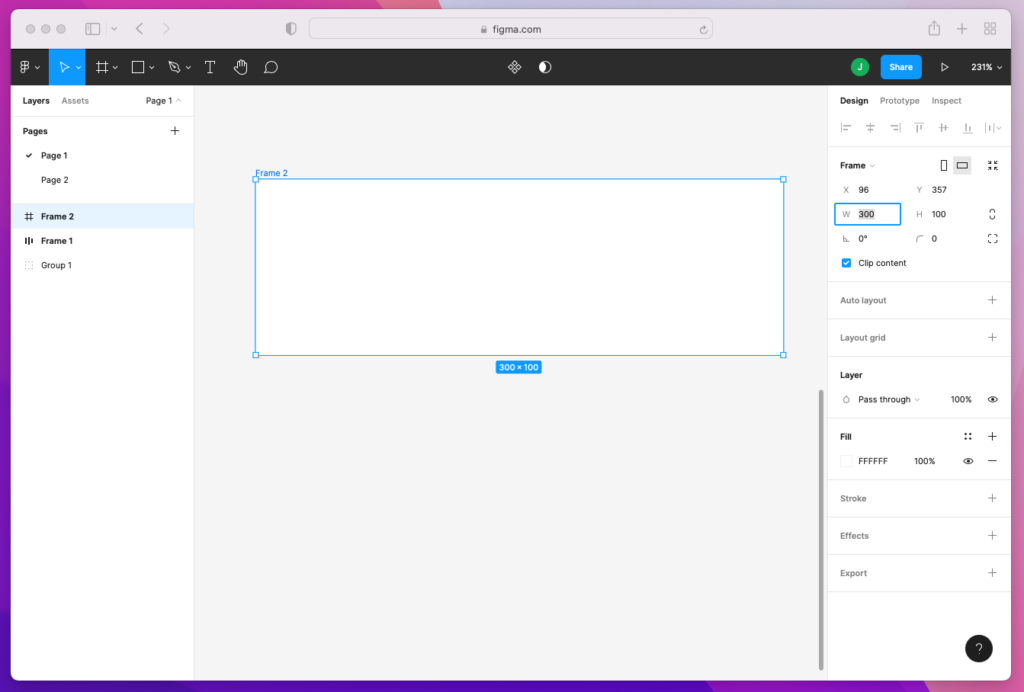Screen dimensions: 1024x692
Task: Open the Help question mark button
Action: coord(978,648)
